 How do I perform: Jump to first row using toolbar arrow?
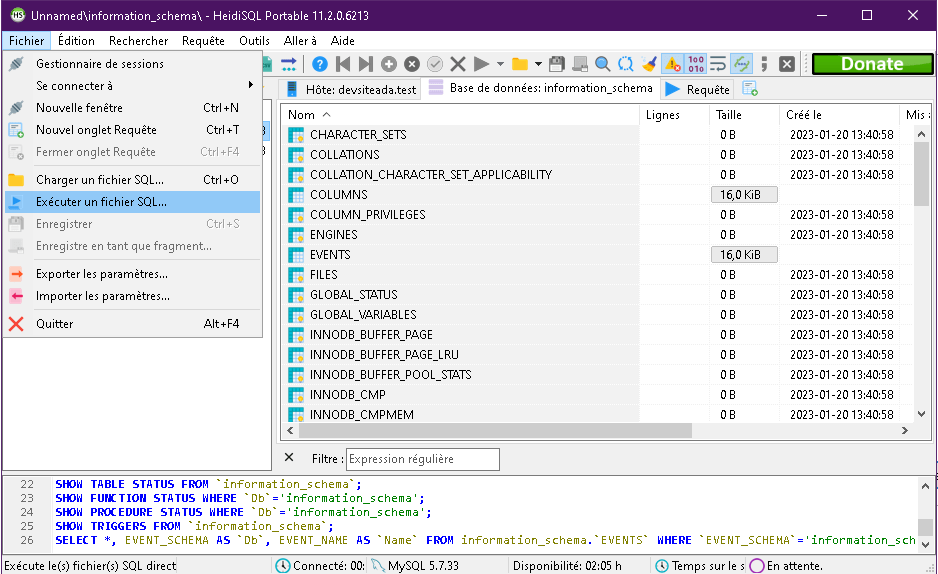coord(343,64)
